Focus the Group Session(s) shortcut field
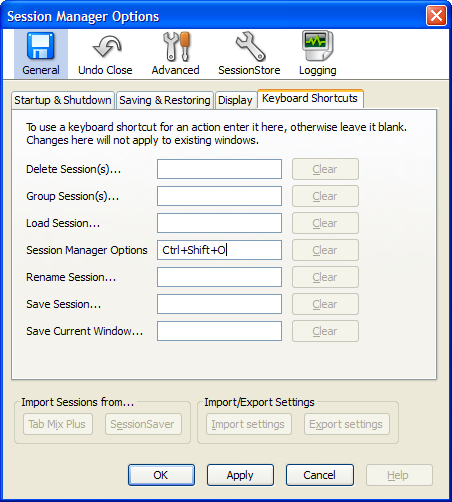 (x=219, y=196)
